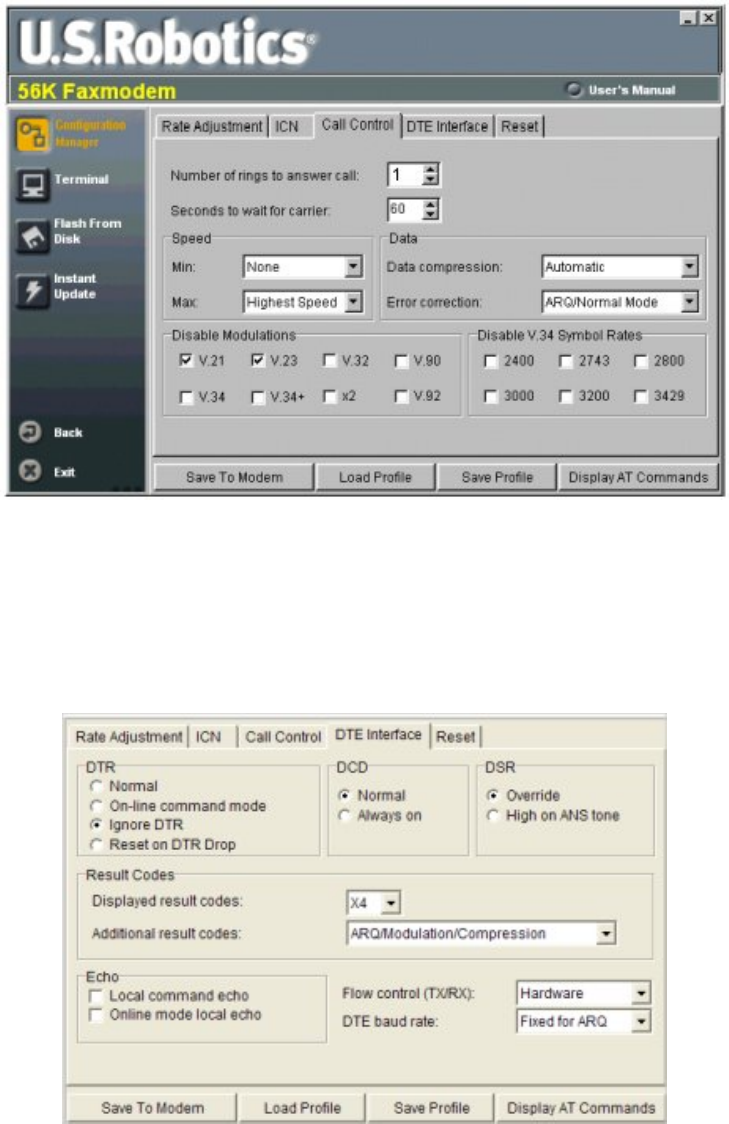The image size is (729, 1124).
Task: Open Reset tab in main window
Action: point(519,126)
